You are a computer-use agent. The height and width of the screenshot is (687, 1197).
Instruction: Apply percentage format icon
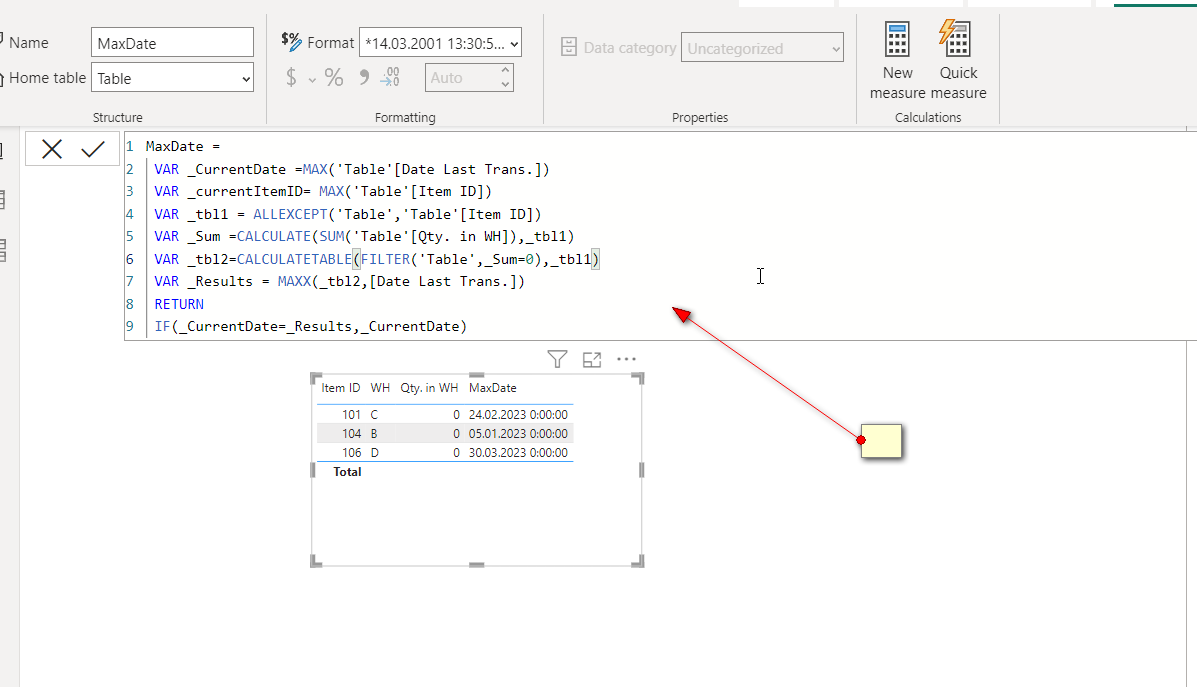pos(334,77)
